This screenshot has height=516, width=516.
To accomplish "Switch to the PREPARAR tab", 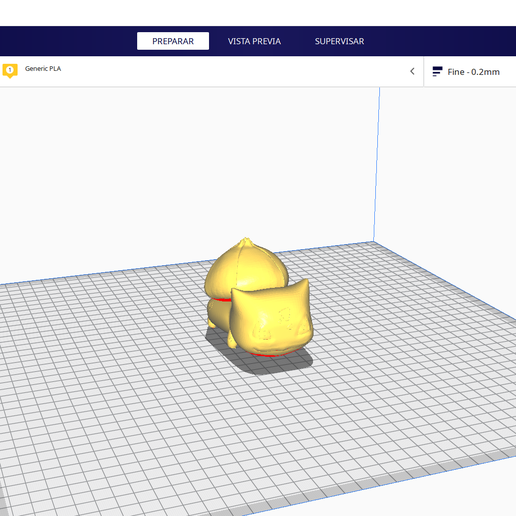I will [x=173, y=41].
